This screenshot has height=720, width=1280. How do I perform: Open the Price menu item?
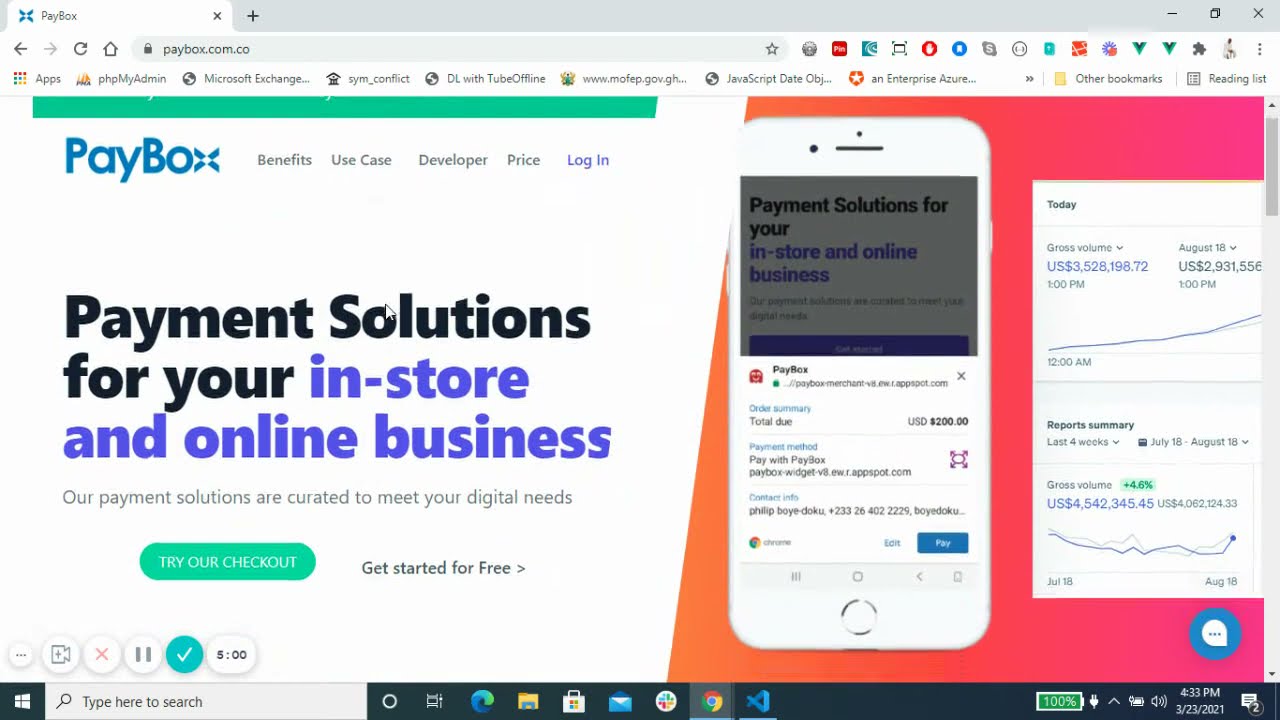(x=523, y=160)
